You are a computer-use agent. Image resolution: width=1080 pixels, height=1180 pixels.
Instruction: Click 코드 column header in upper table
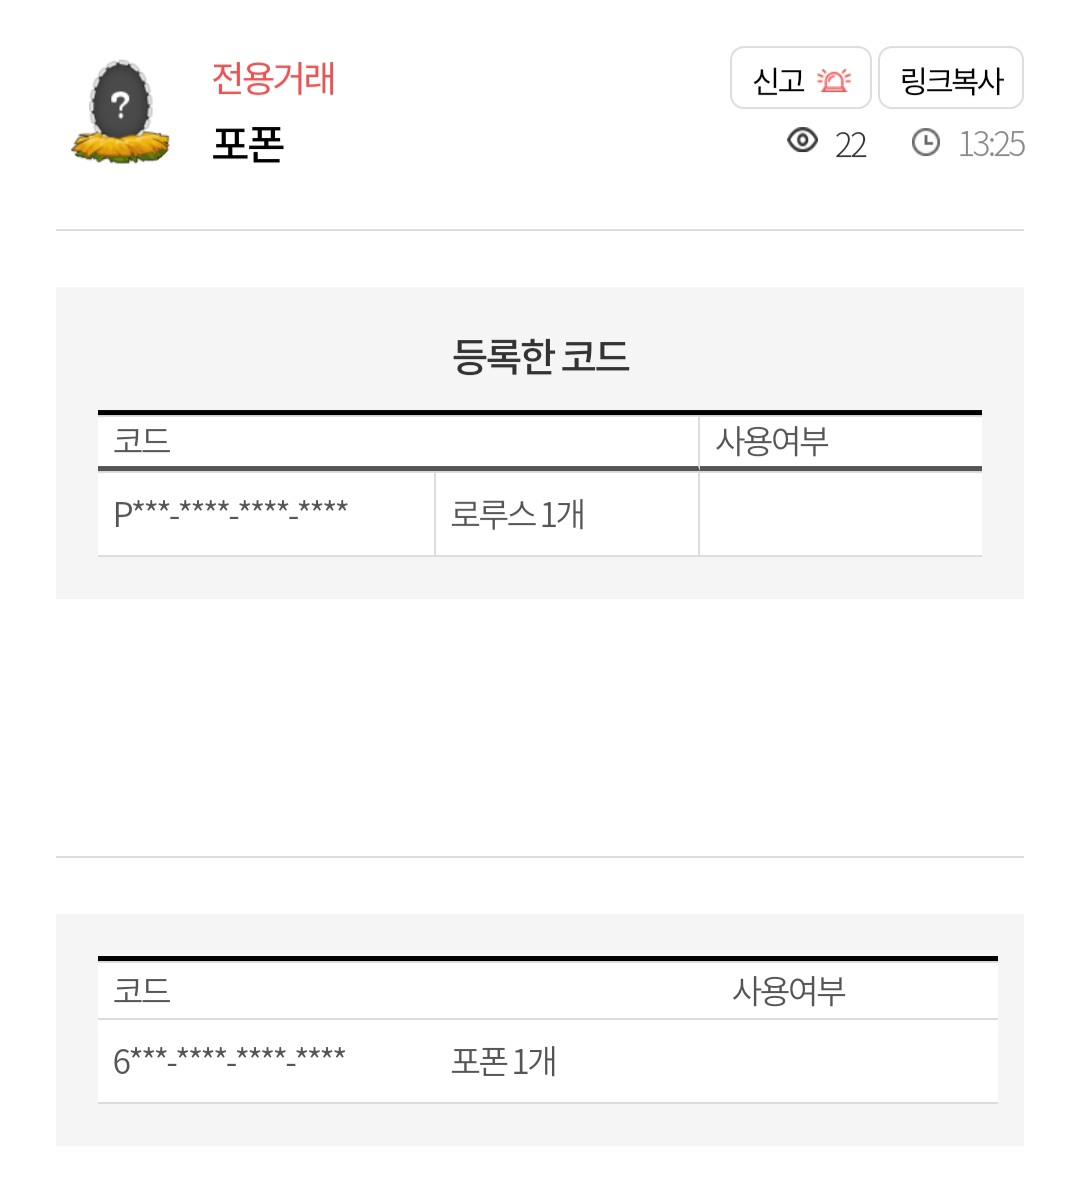(142, 441)
